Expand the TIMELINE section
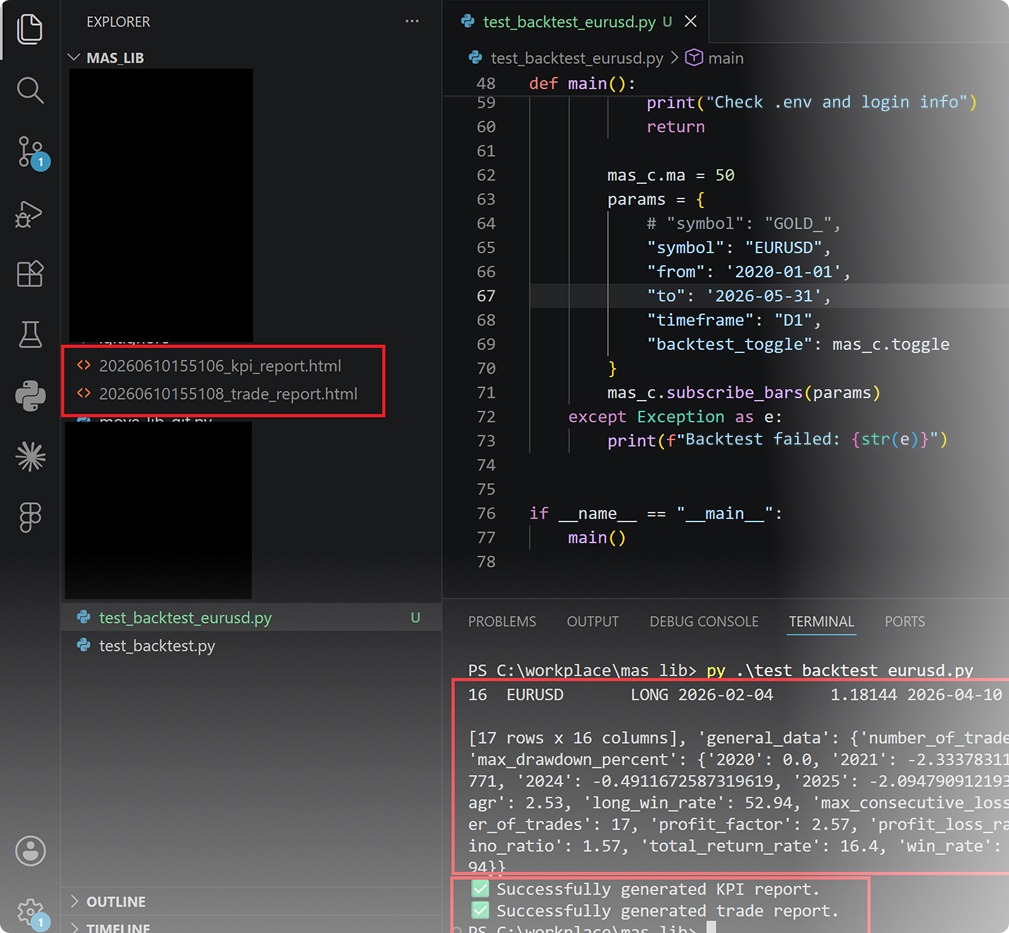The width and height of the screenshot is (1009, 933). pyautogui.click(x=118, y=927)
